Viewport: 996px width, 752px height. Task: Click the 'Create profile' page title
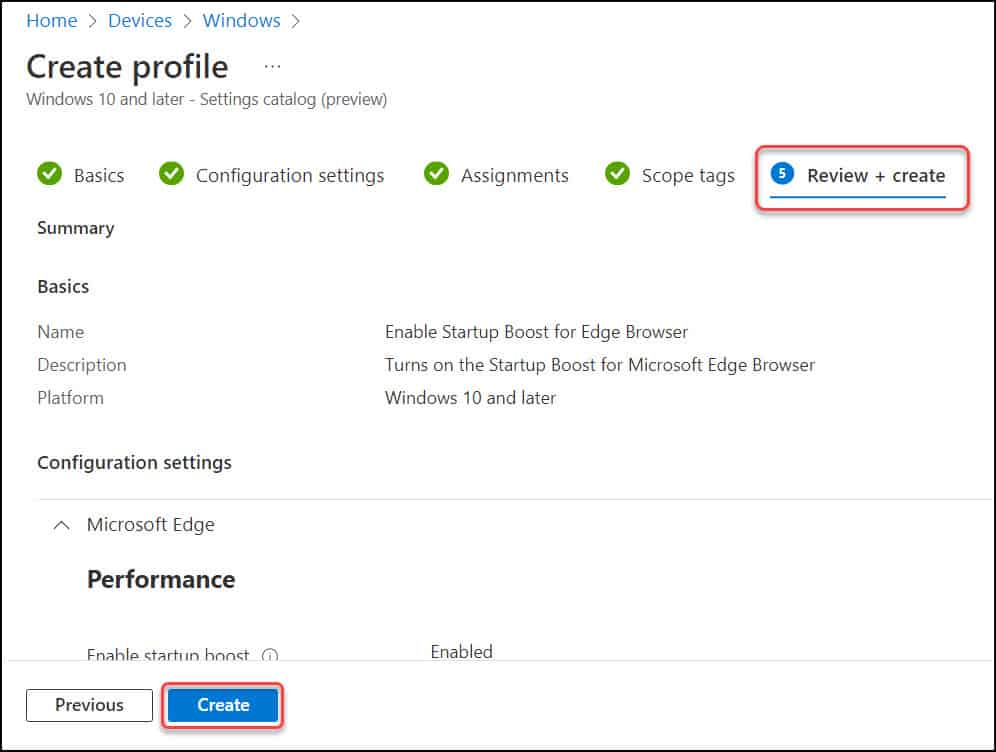tap(127, 67)
